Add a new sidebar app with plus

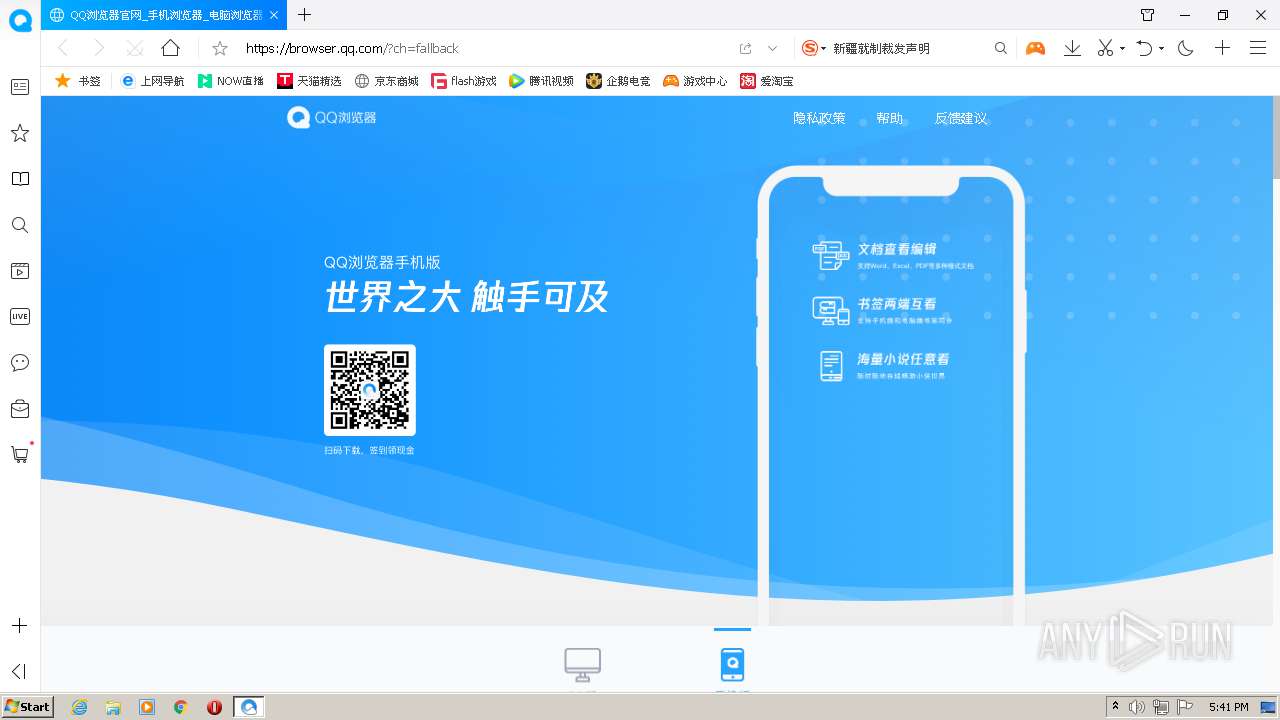19,626
